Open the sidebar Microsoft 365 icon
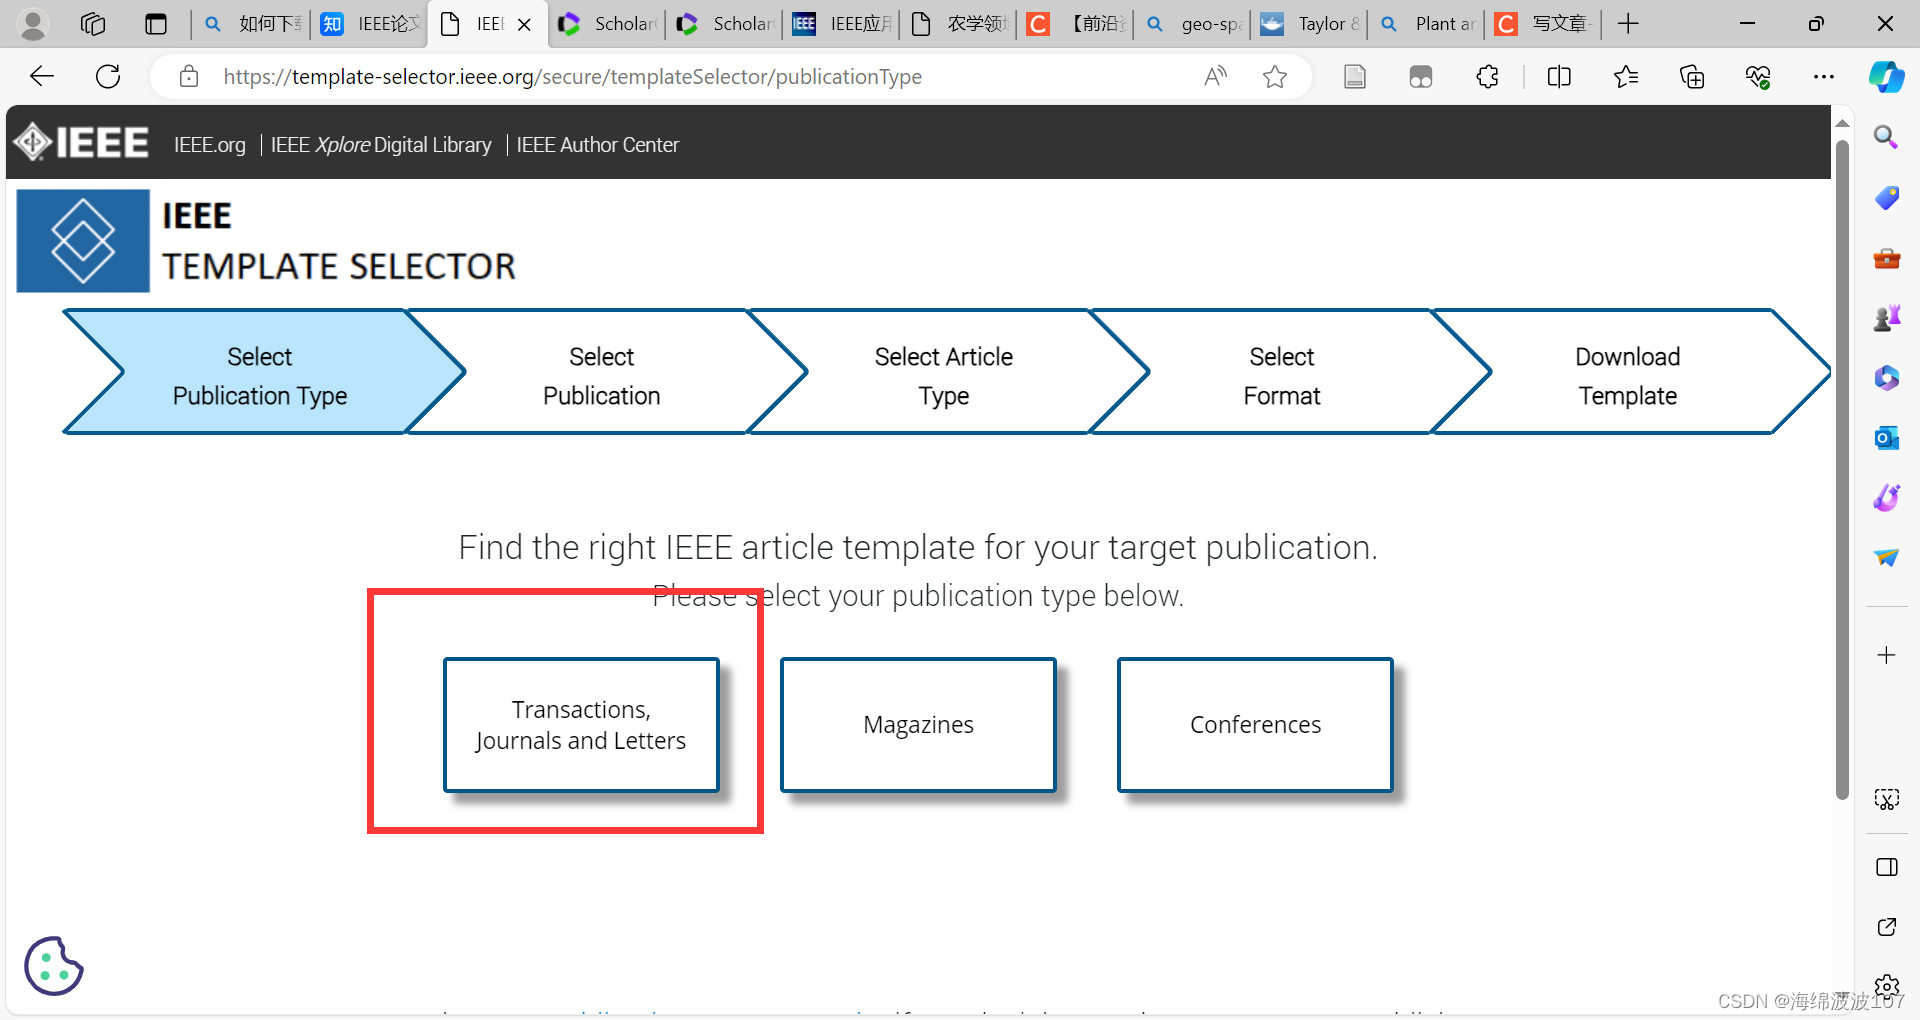 (1886, 378)
